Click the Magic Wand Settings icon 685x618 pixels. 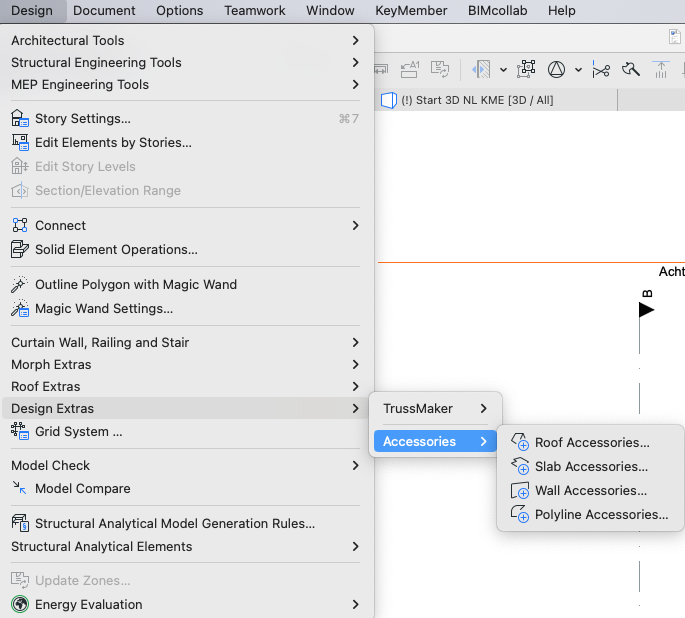click(20, 308)
